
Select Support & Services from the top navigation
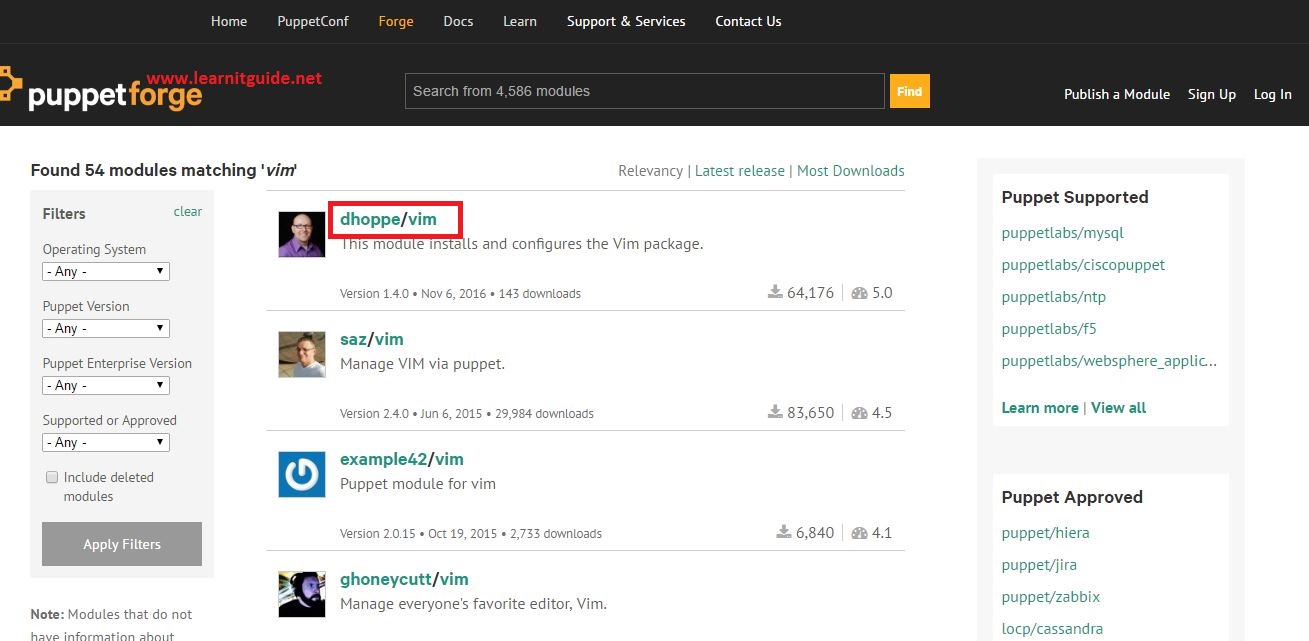626,21
